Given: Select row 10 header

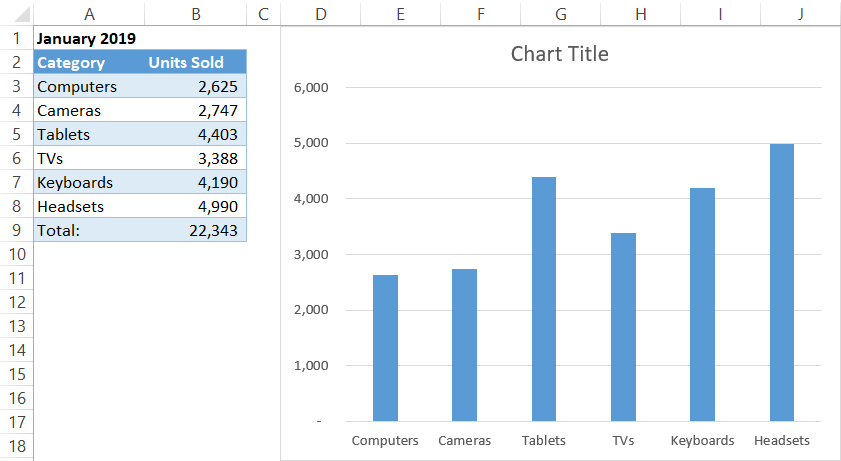Looking at the screenshot, I should [17, 254].
